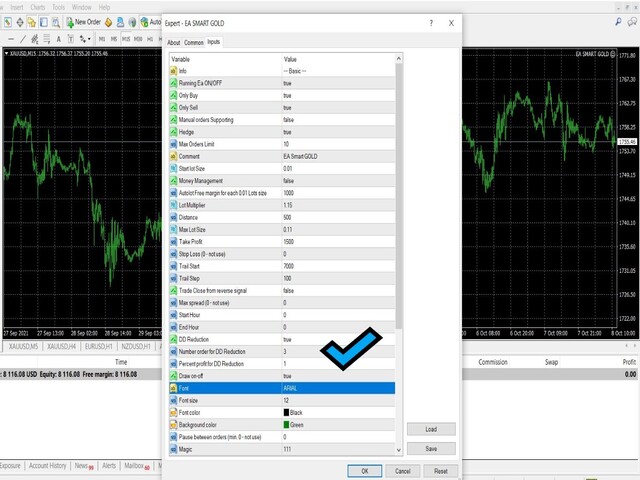Switch chart to M5 timeframe
640x480 pixels.
pyautogui.click(x=114, y=39)
